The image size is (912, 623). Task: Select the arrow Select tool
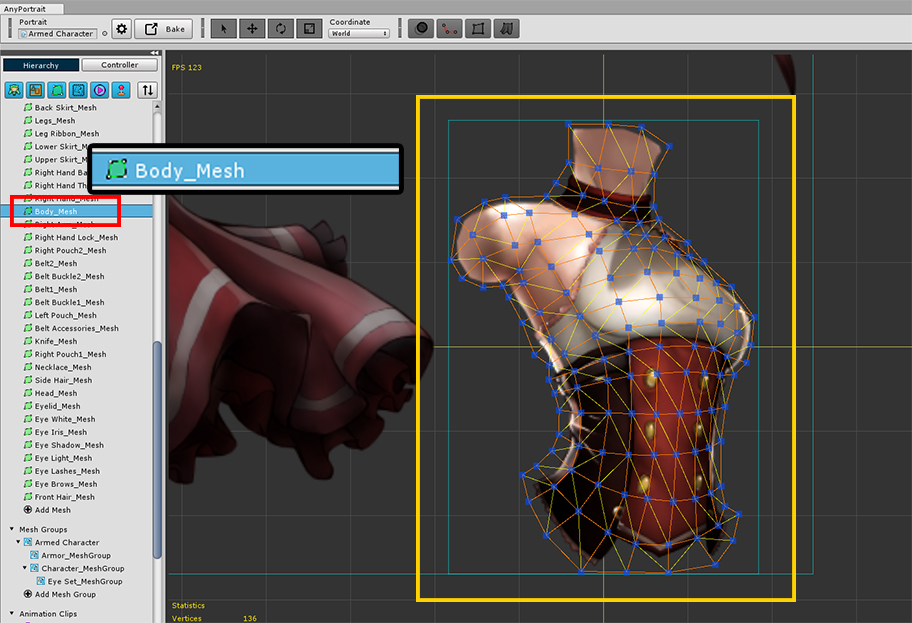[223, 29]
